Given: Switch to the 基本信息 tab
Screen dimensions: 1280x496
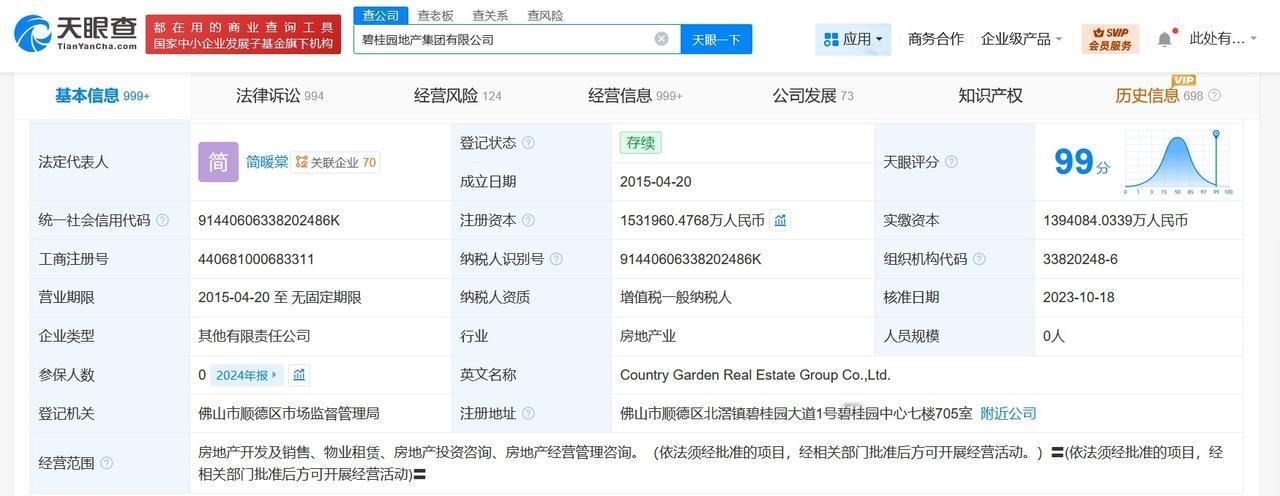Looking at the screenshot, I should [x=102, y=96].
